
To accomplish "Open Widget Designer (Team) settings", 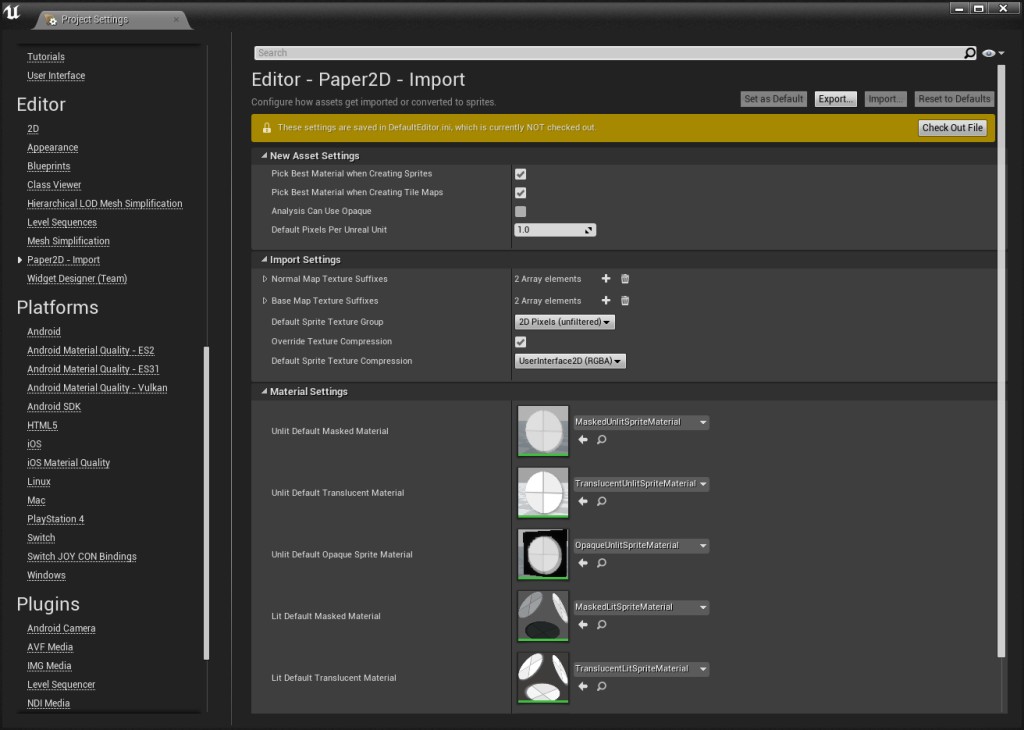I will 77,279.
